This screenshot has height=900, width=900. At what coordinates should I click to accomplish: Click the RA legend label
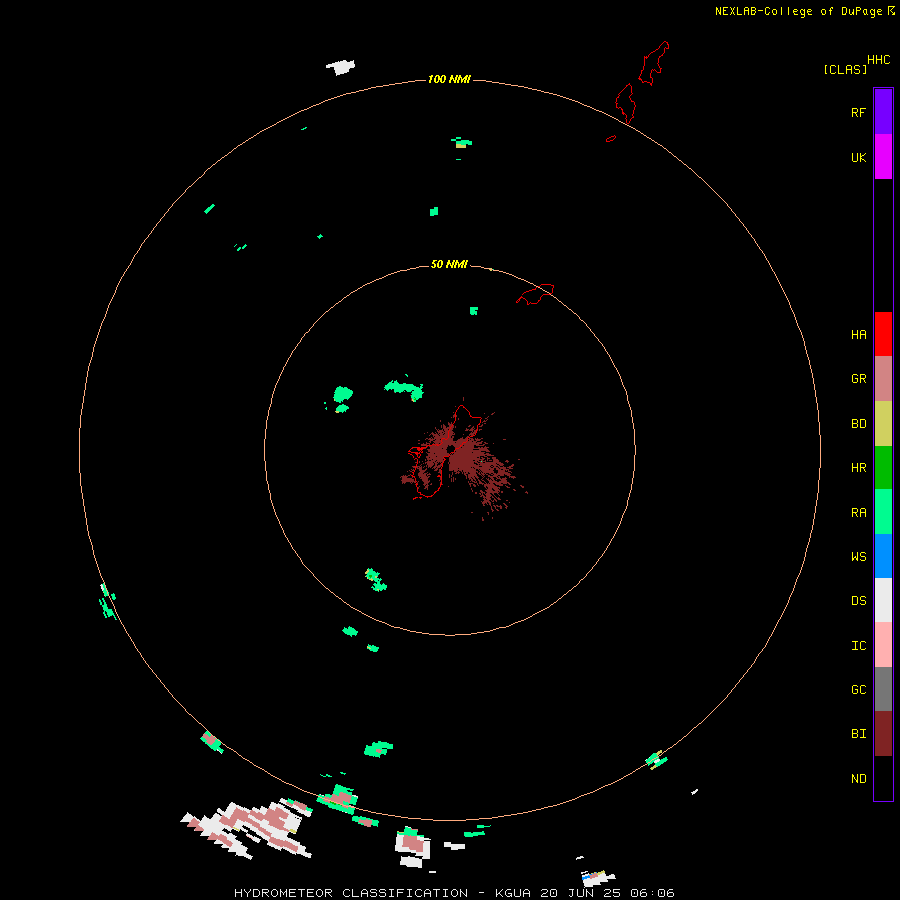pyautogui.click(x=858, y=513)
